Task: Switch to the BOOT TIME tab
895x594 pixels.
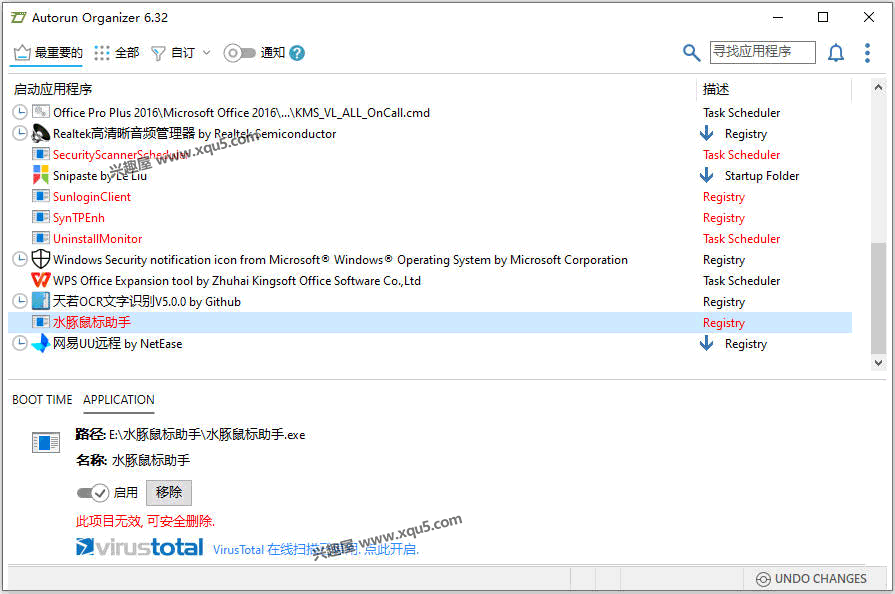Action: pos(41,400)
